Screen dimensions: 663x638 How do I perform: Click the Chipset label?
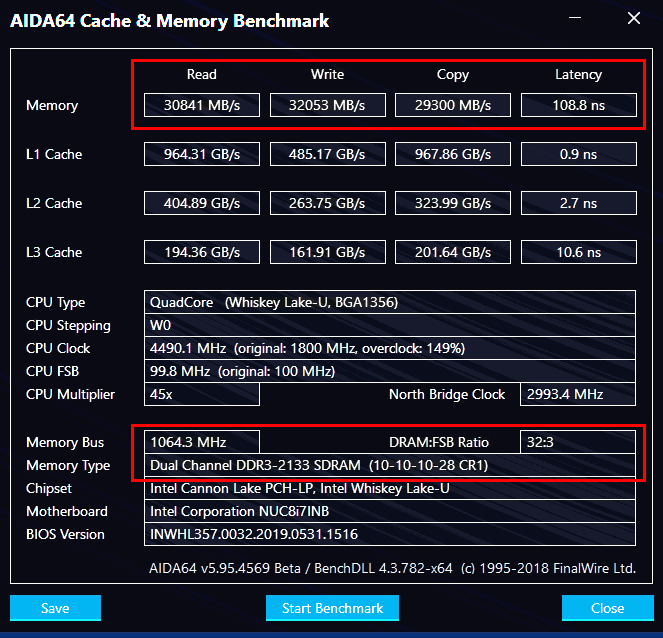click(49, 489)
